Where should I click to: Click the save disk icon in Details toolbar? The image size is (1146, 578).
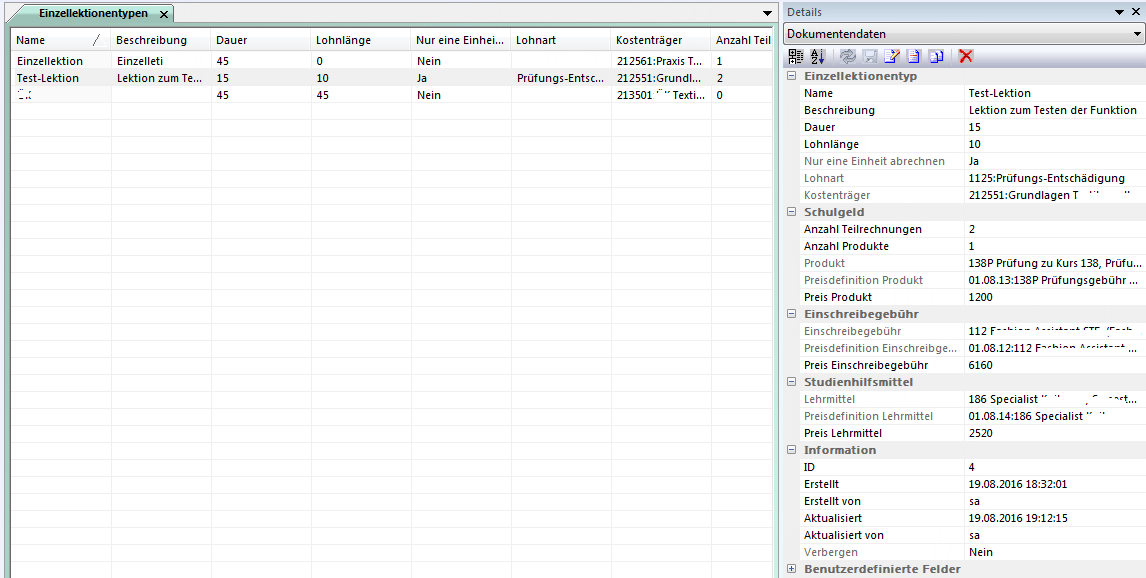point(868,56)
